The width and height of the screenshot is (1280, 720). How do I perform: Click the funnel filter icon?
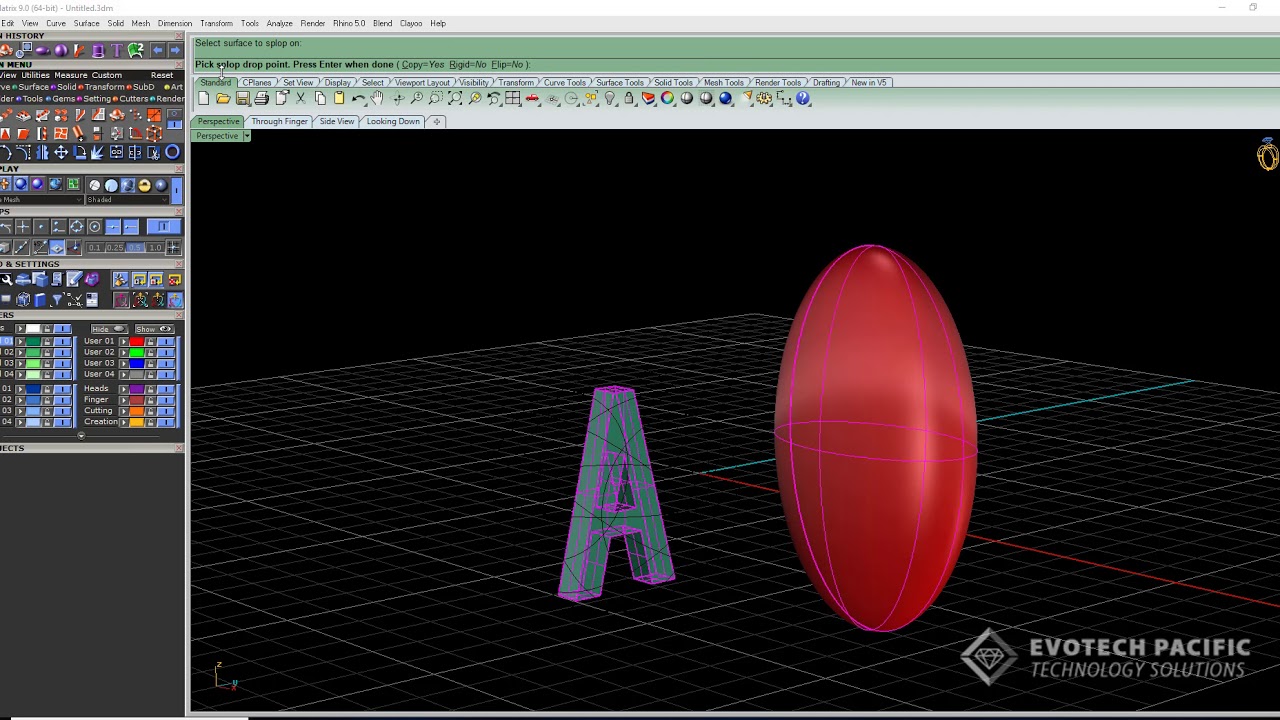click(x=57, y=300)
